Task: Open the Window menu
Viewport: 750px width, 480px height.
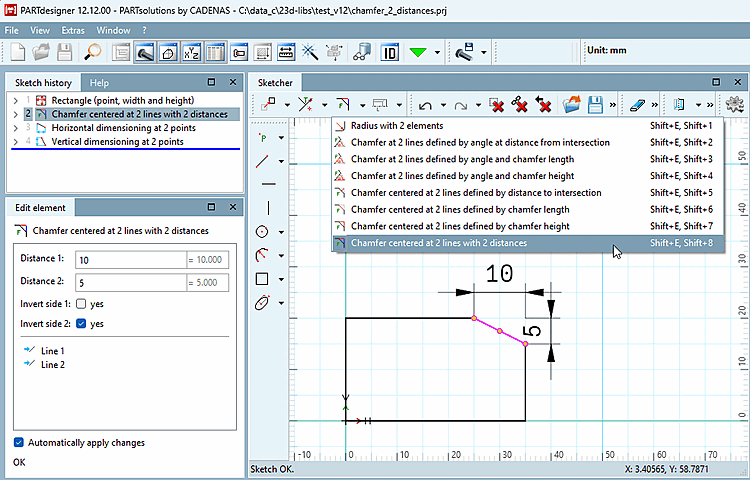Action: coord(113,30)
